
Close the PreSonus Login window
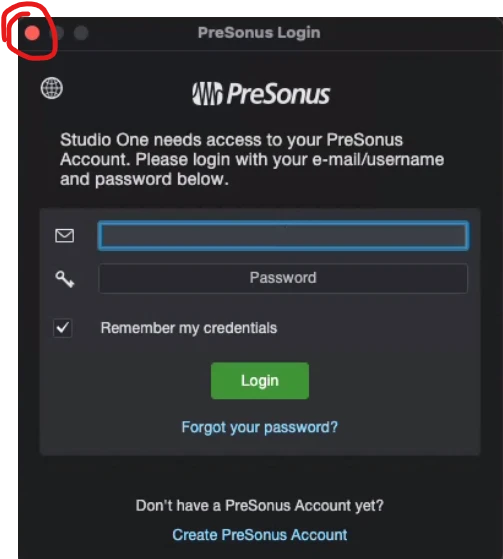pos(32,33)
